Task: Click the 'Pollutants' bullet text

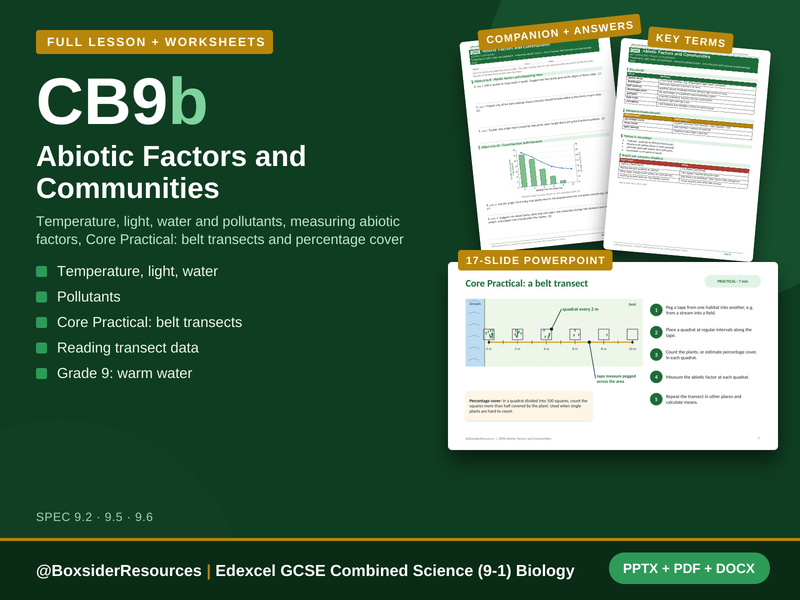Action: 89,297
